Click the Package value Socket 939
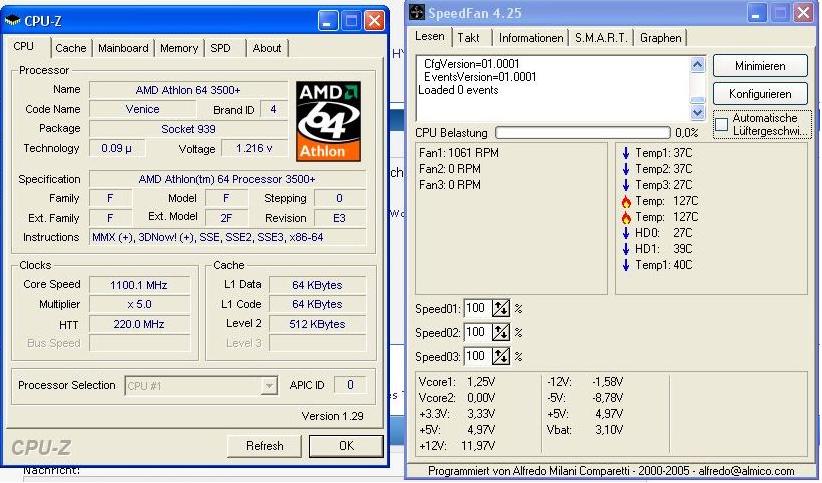The width and height of the screenshot is (822, 483). coord(188,129)
